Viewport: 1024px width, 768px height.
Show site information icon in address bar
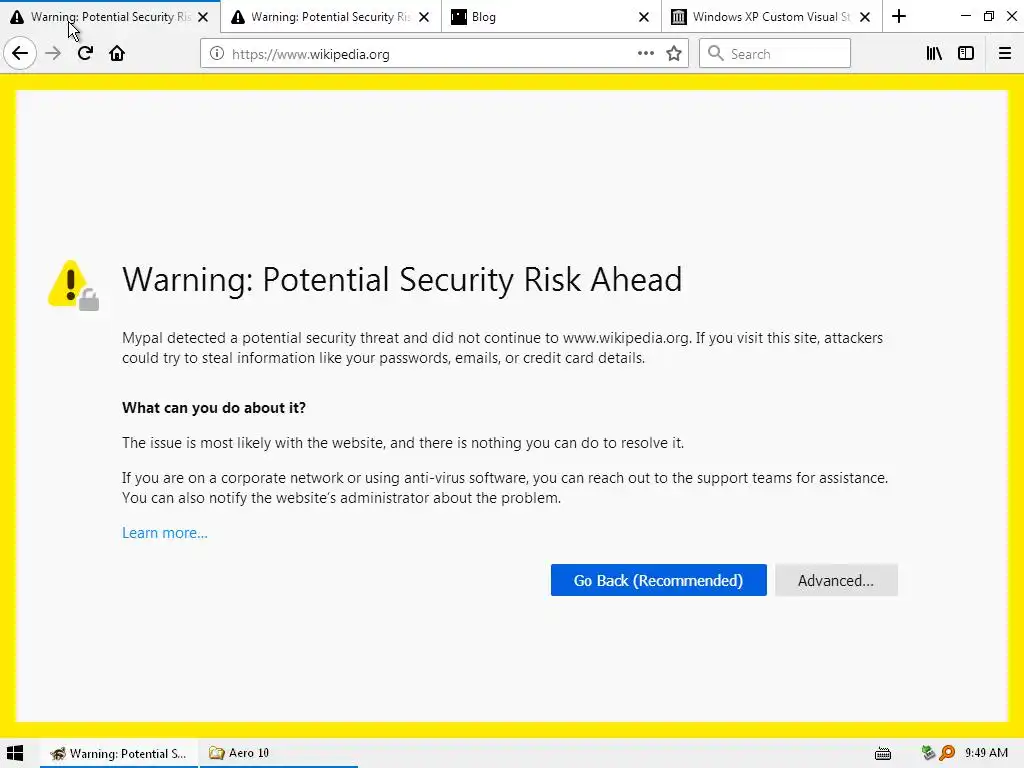click(x=217, y=54)
